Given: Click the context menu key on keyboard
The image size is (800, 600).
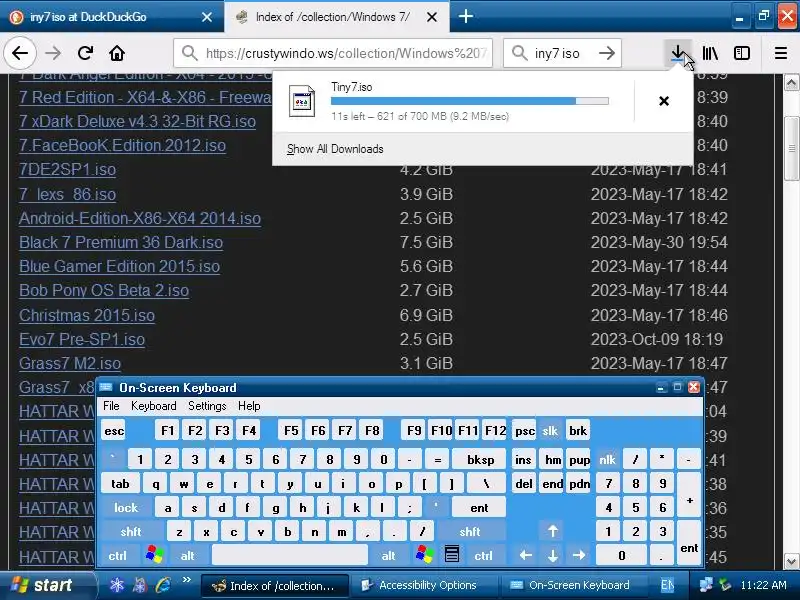Looking at the screenshot, I should click(452, 555).
